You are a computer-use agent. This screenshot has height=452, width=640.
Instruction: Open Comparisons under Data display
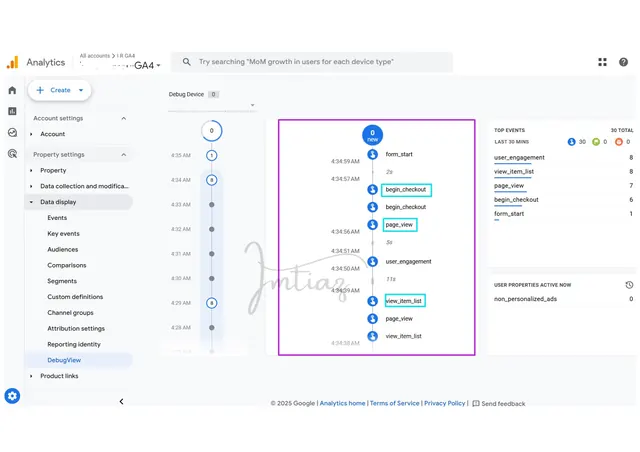coord(67,265)
